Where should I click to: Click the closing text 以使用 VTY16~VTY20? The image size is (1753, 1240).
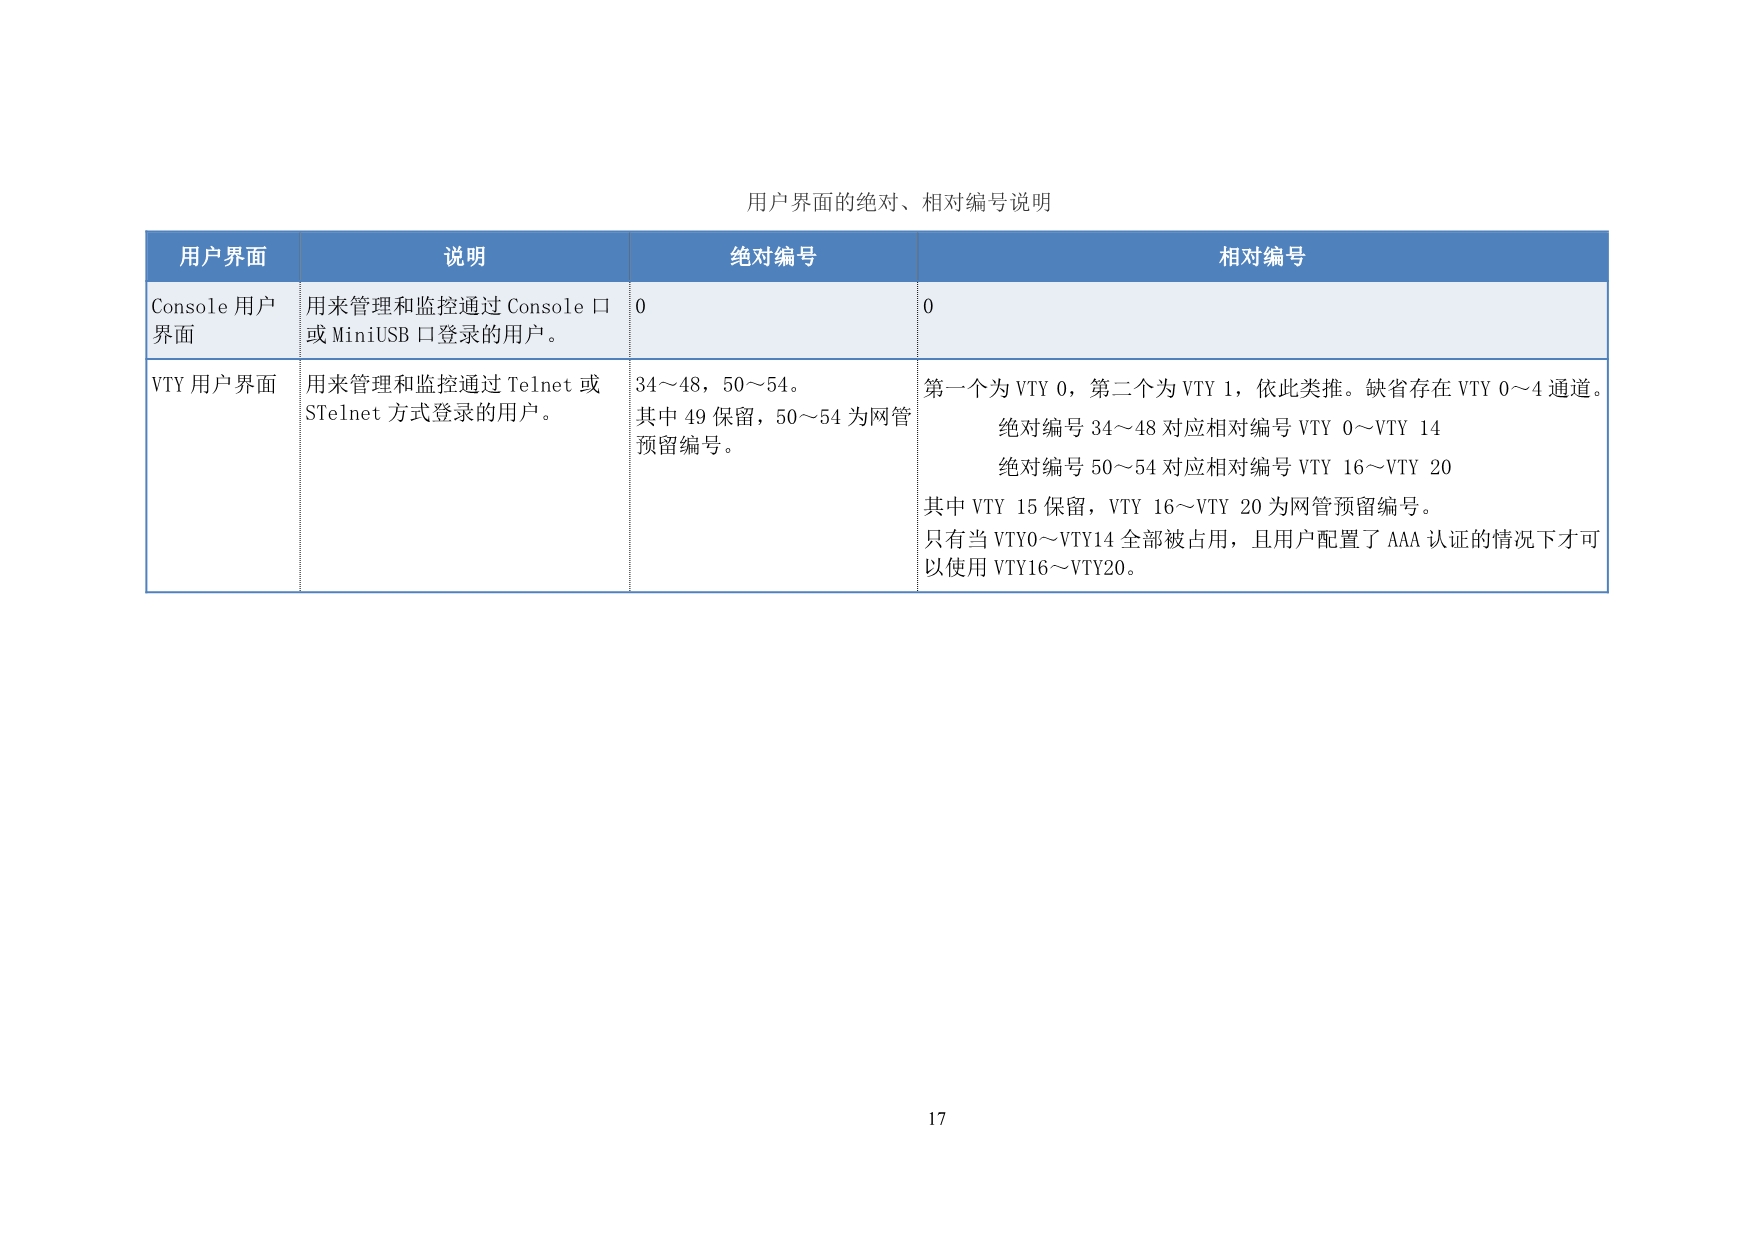(1030, 568)
